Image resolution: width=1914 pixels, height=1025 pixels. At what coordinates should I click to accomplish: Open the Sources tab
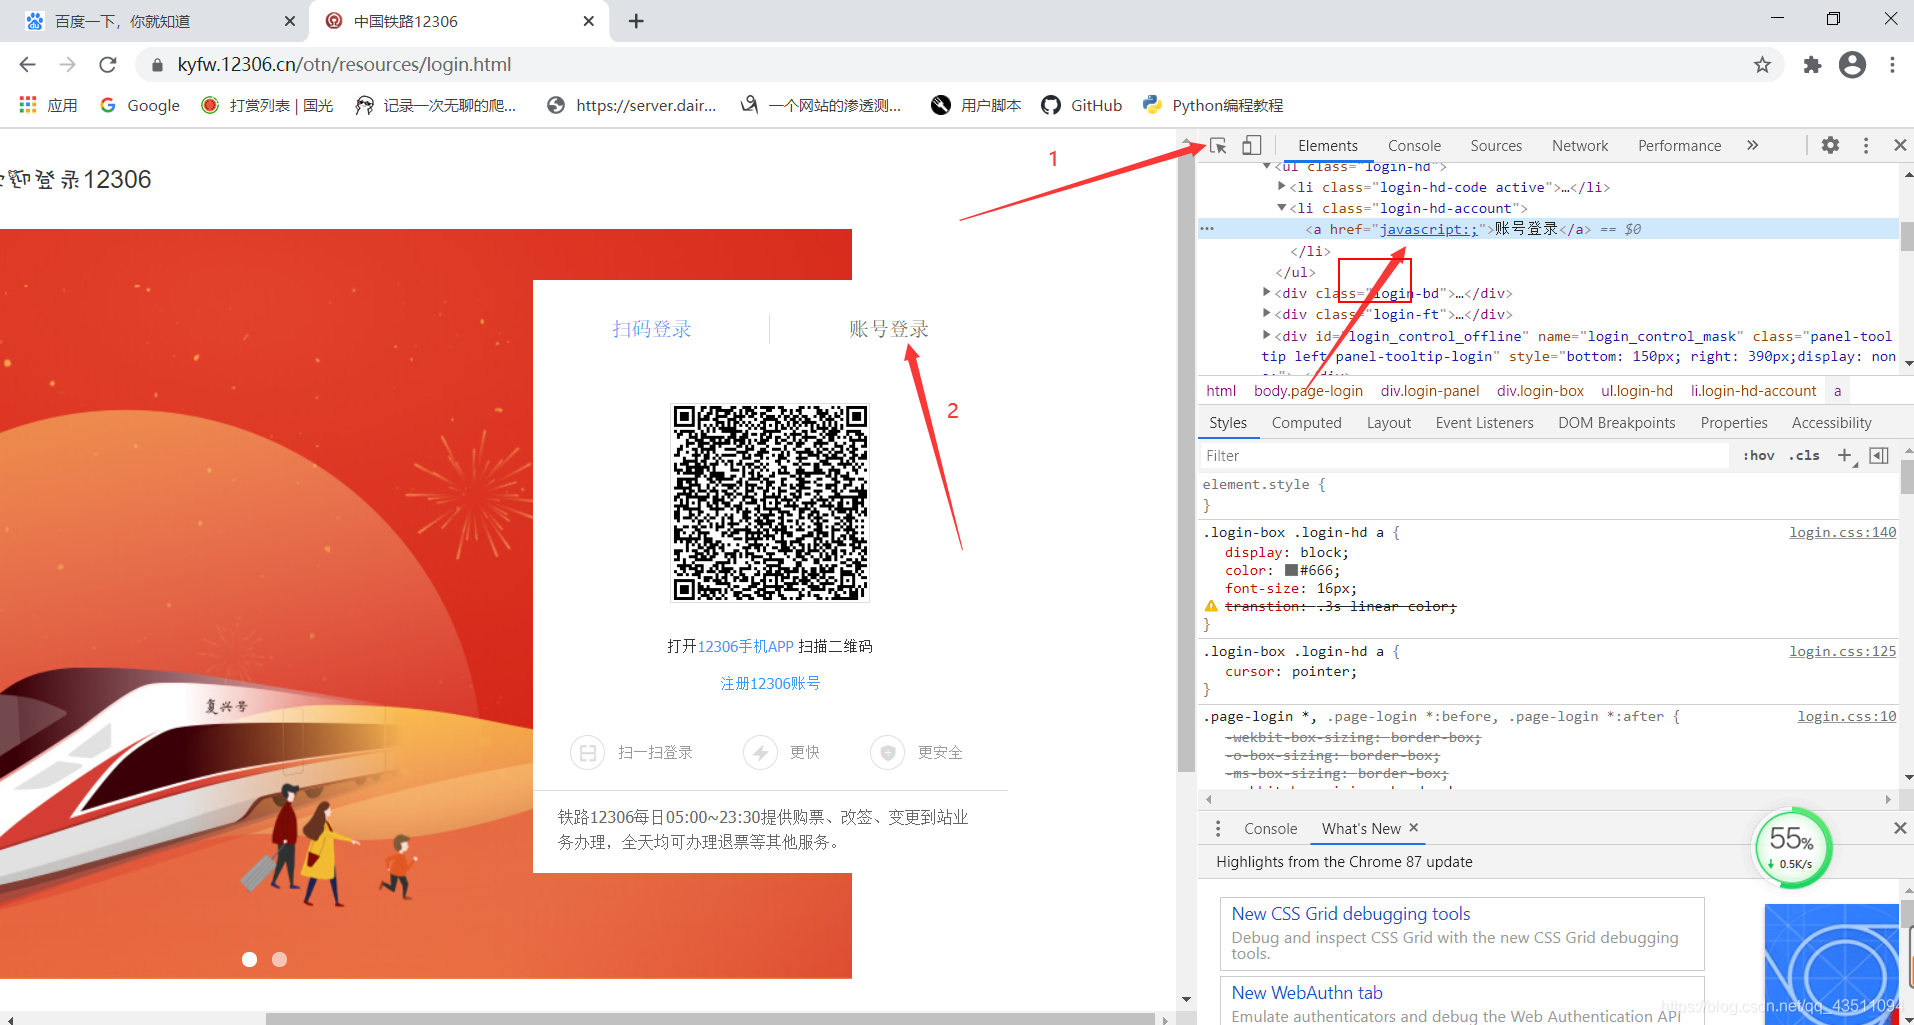pos(1496,146)
